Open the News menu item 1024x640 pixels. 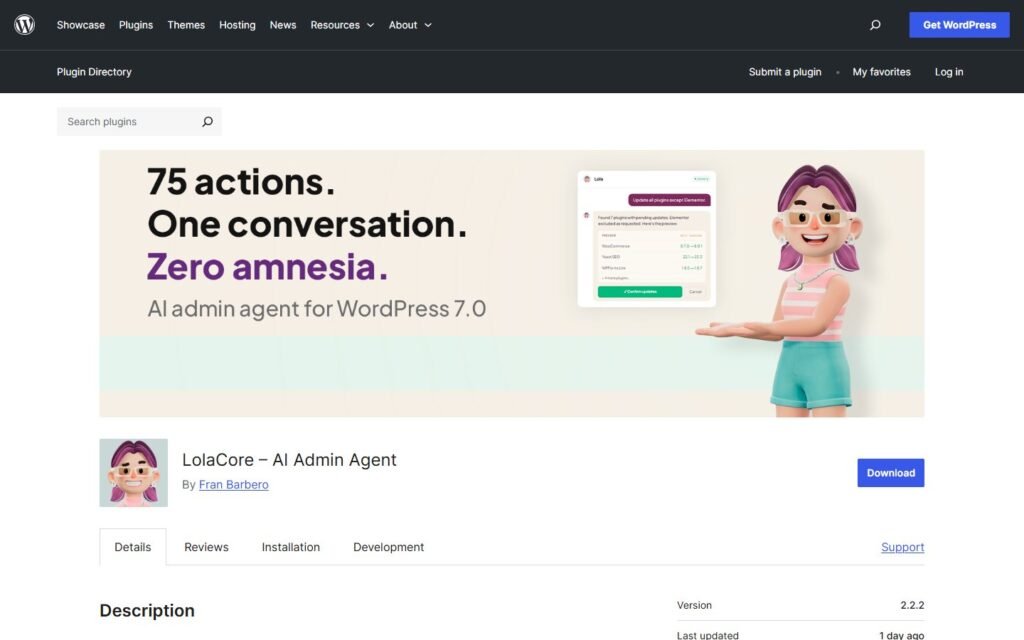point(283,25)
